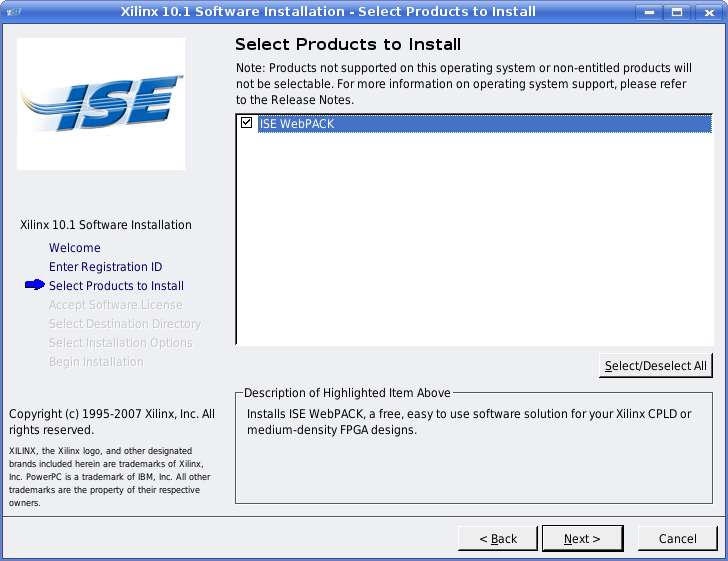Minimize the installer window

(650, 12)
